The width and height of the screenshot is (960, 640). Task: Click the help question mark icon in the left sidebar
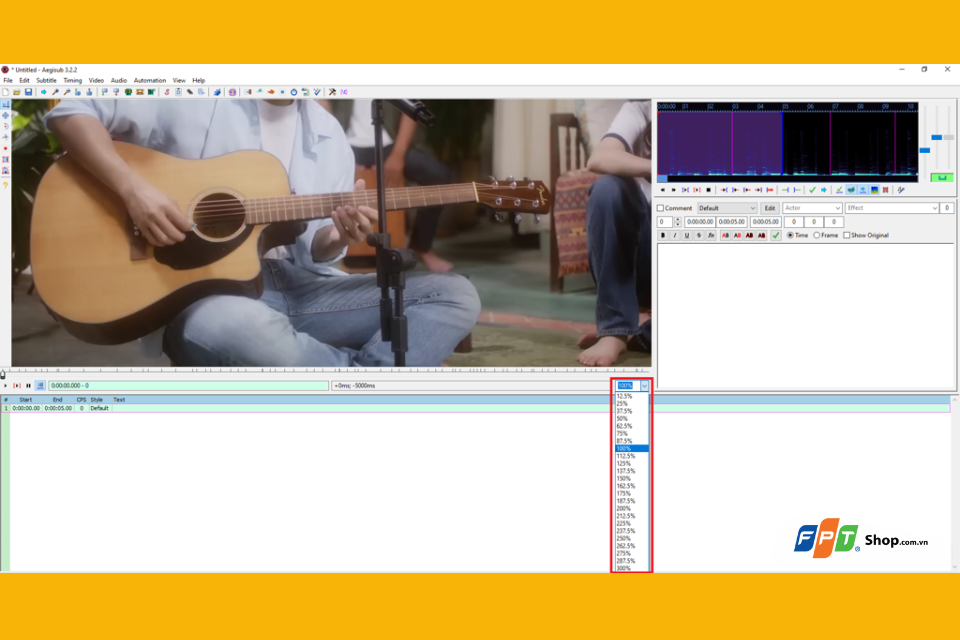point(6,185)
